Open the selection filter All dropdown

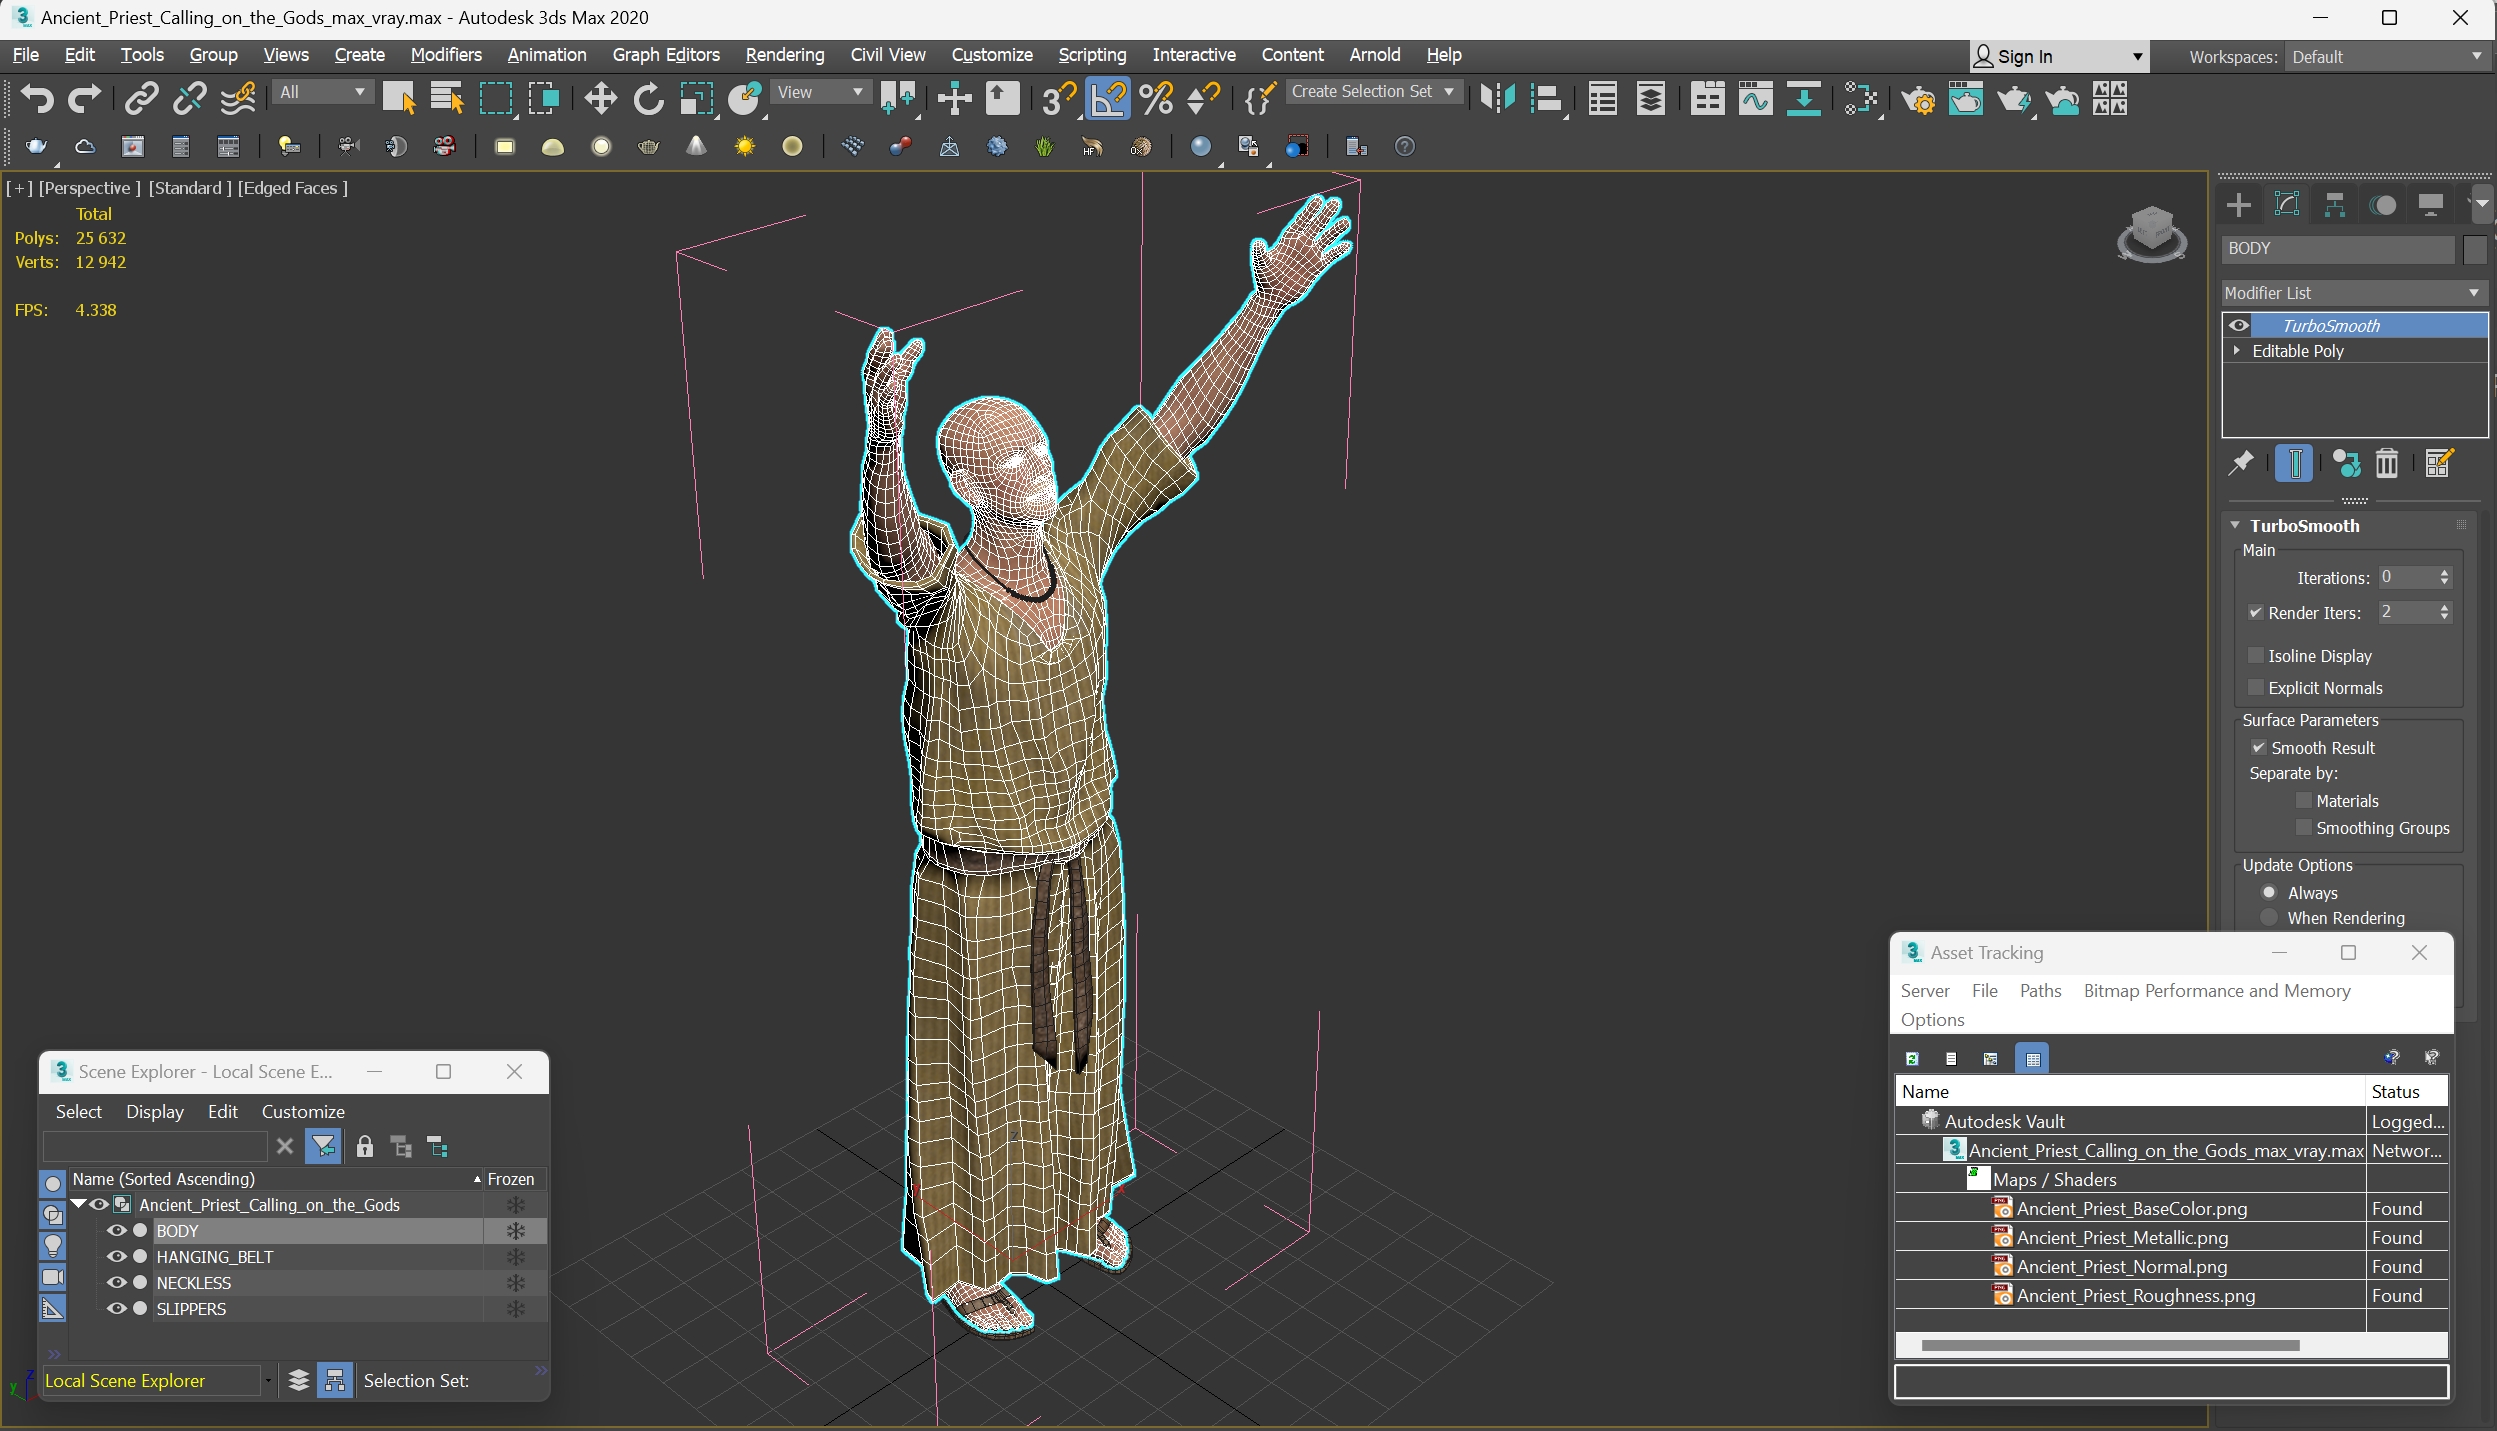(x=323, y=92)
